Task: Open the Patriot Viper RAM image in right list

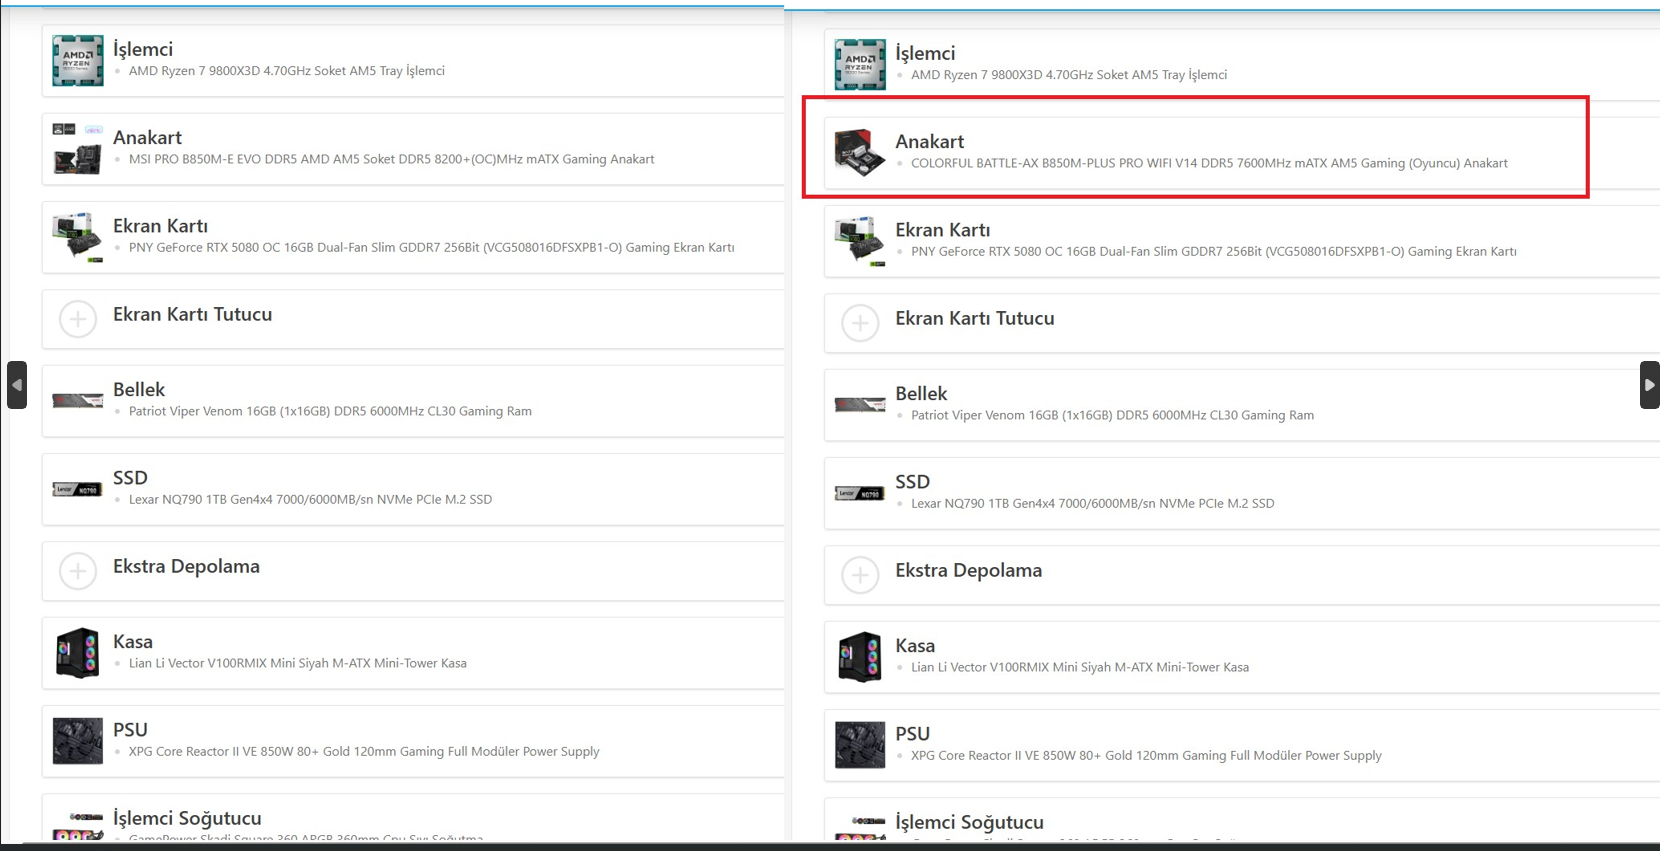Action: pos(860,405)
